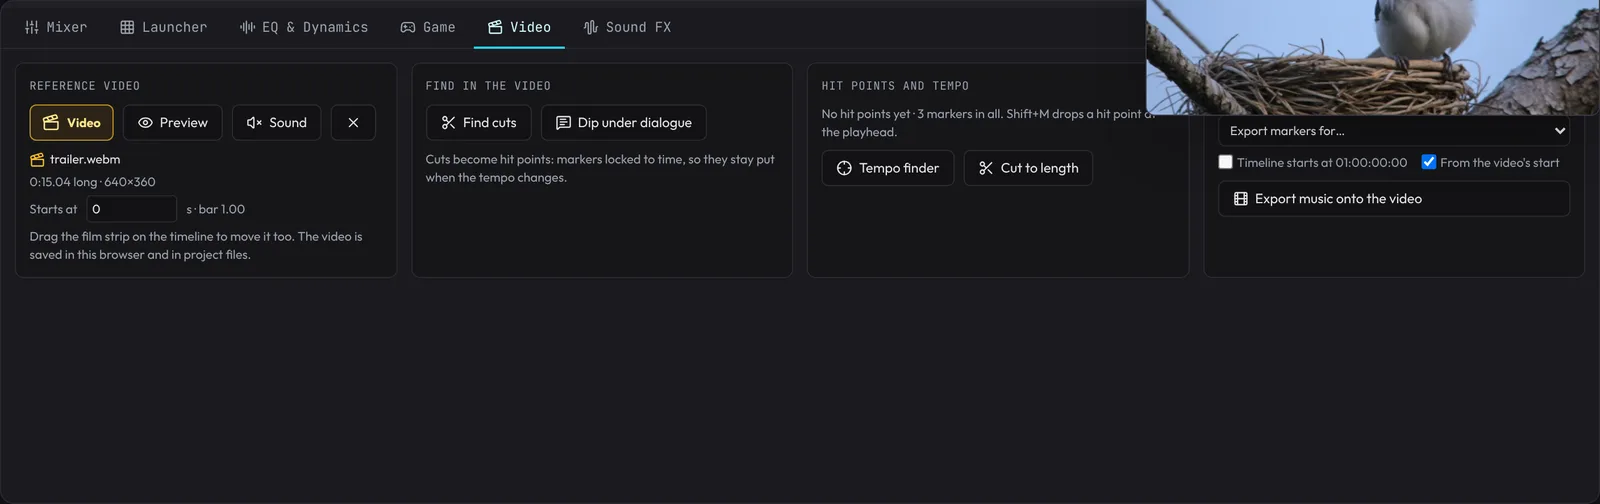This screenshot has width=1600, height=504.
Task: Open the Tempo finder
Action: pyautogui.click(x=888, y=168)
